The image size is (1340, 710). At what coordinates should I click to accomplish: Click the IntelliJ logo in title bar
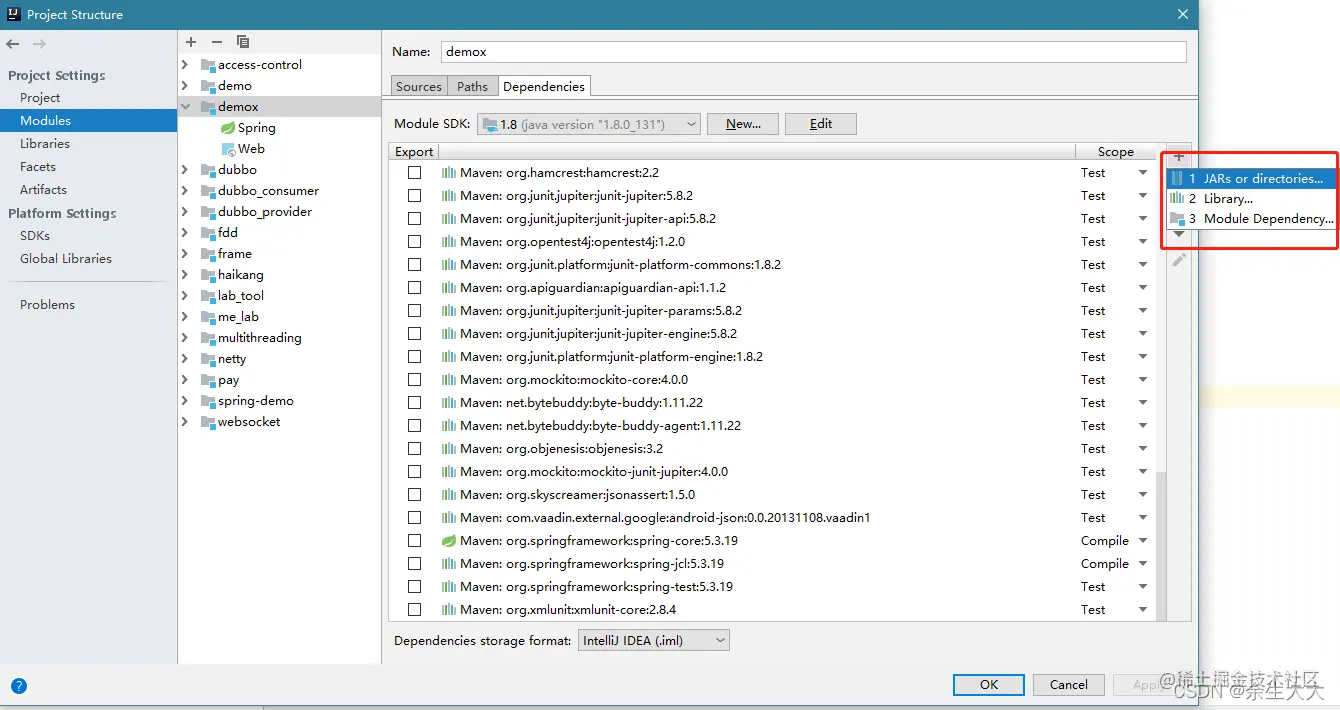tap(12, 14)
